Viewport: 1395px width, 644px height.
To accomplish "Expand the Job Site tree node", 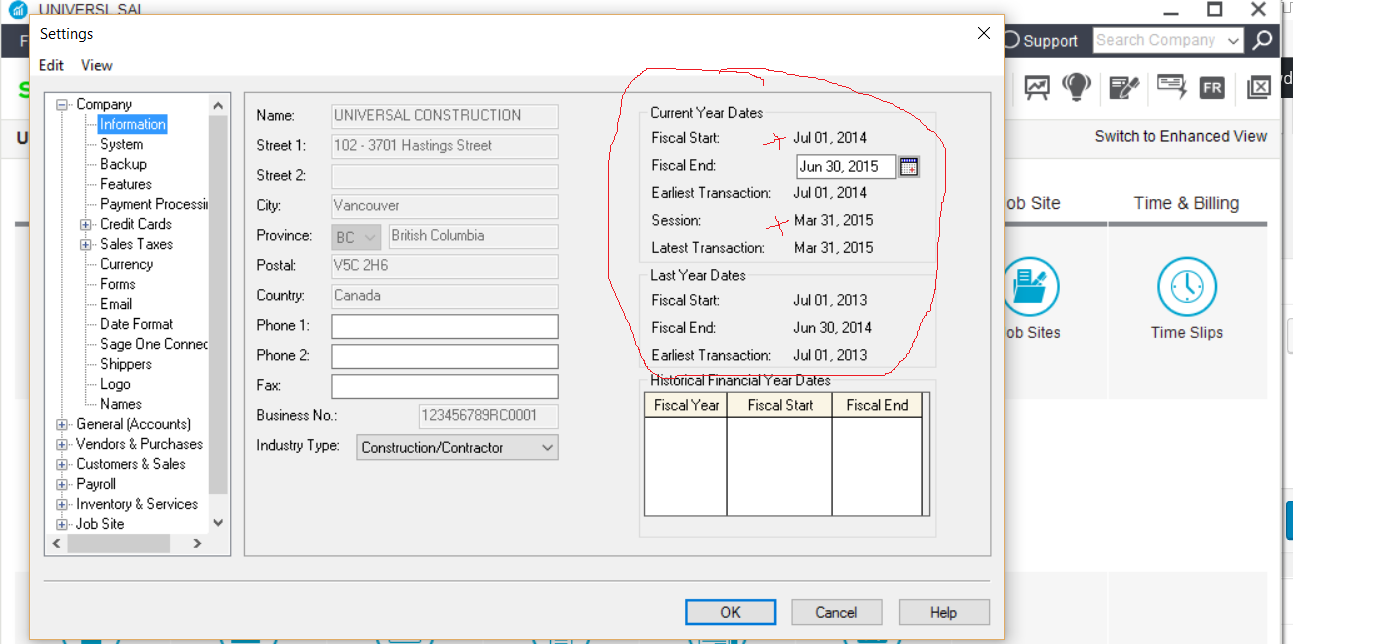I will coord(63,524).
